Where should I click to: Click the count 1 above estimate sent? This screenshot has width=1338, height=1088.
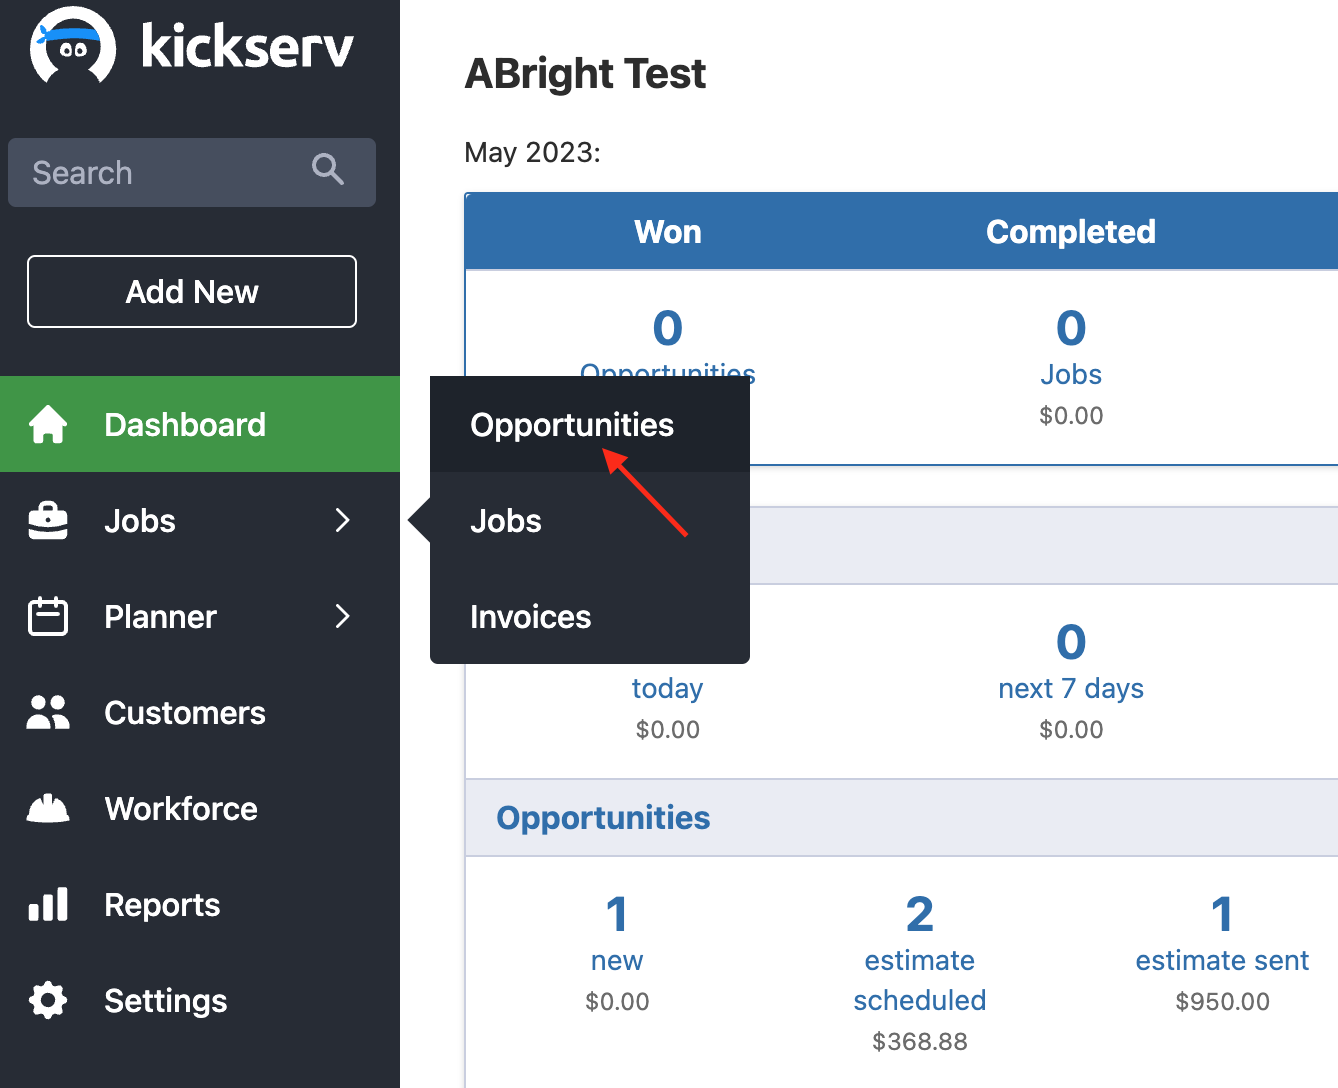tap(1222, 914)
